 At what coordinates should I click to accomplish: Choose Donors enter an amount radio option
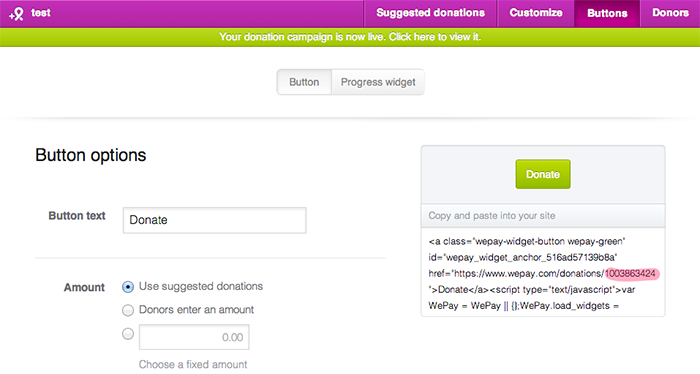pos(128,310)
